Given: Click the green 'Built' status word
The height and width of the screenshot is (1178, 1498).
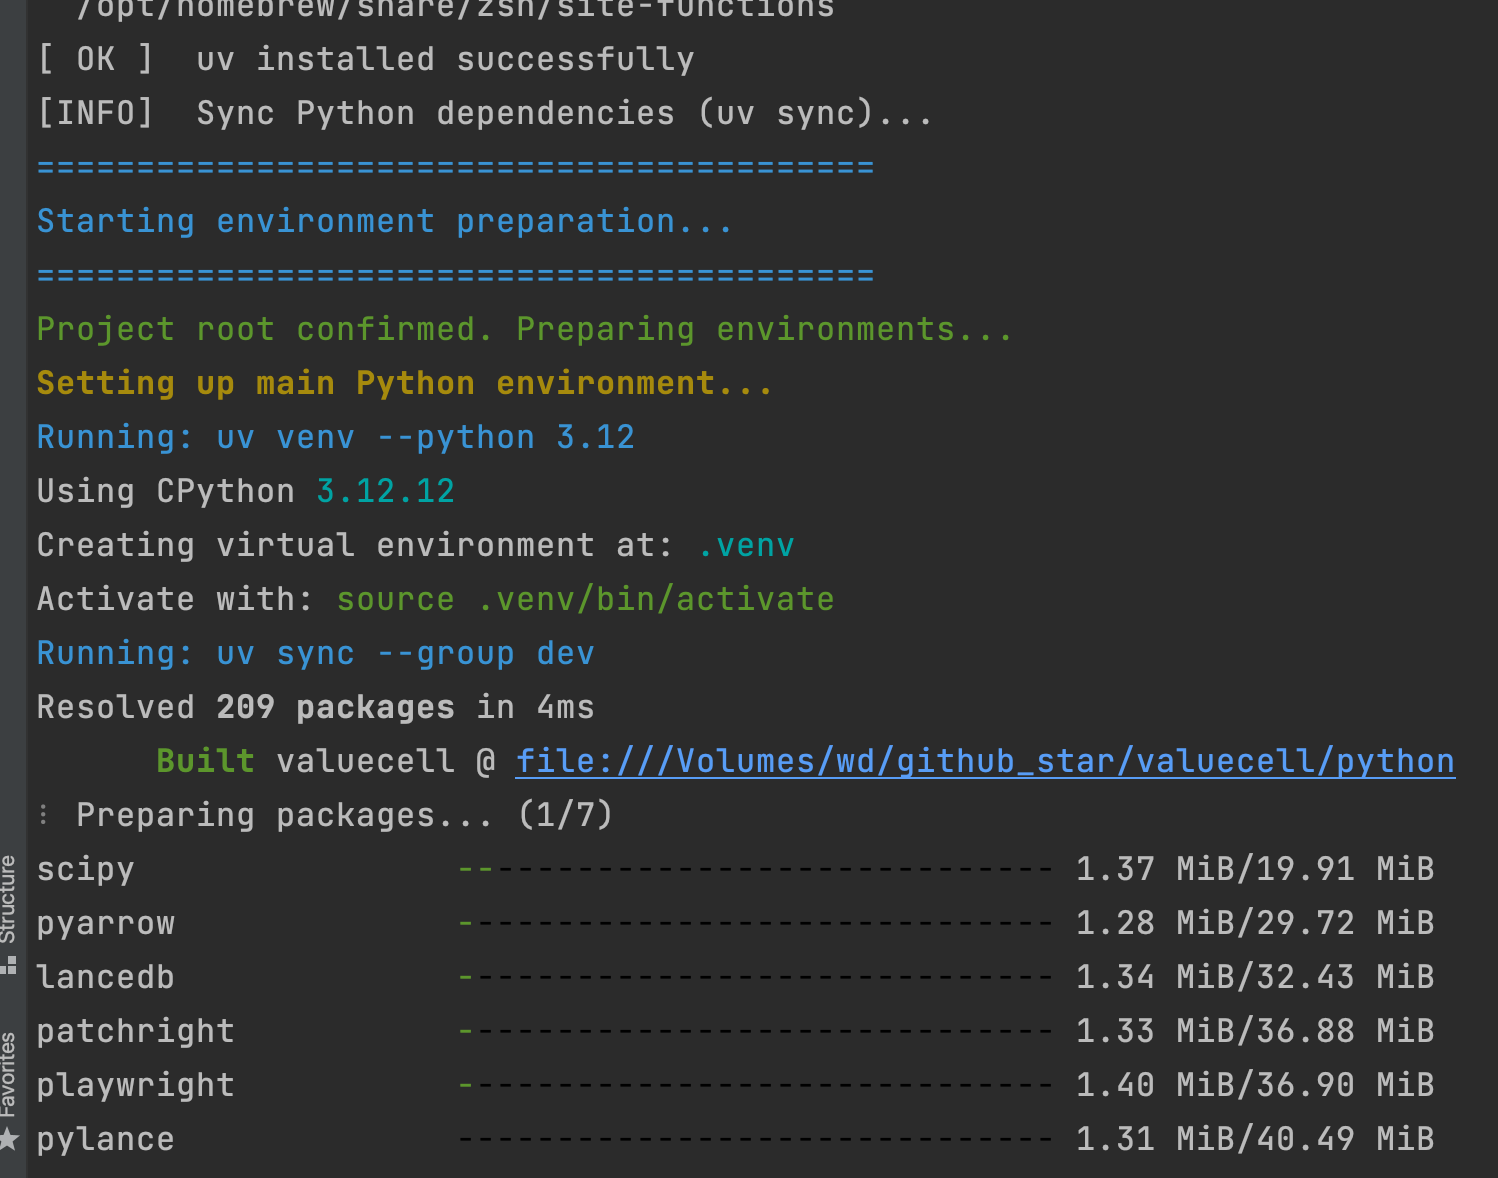Looking at the screenshot, I should click(x=205, y=761).
